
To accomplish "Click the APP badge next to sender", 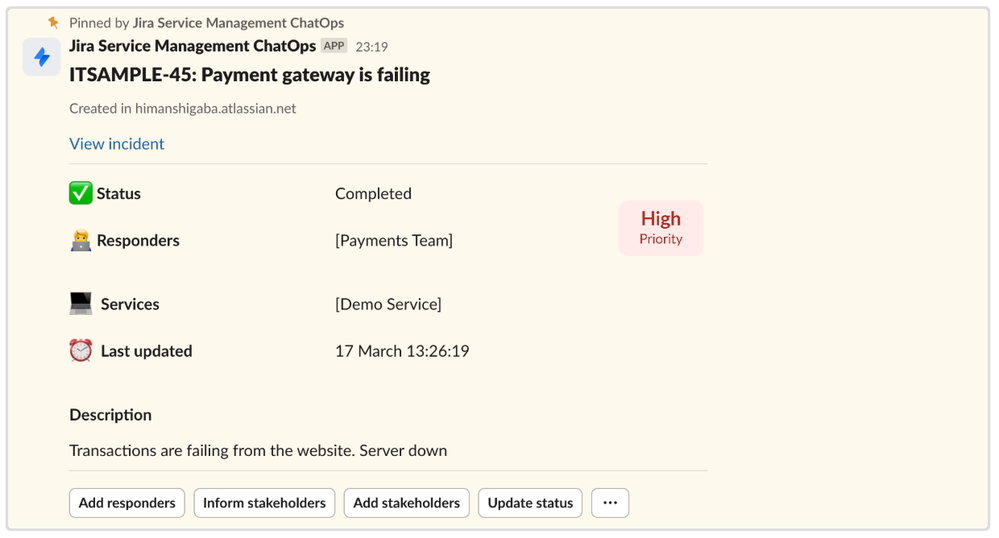I will tap(334, 46).
